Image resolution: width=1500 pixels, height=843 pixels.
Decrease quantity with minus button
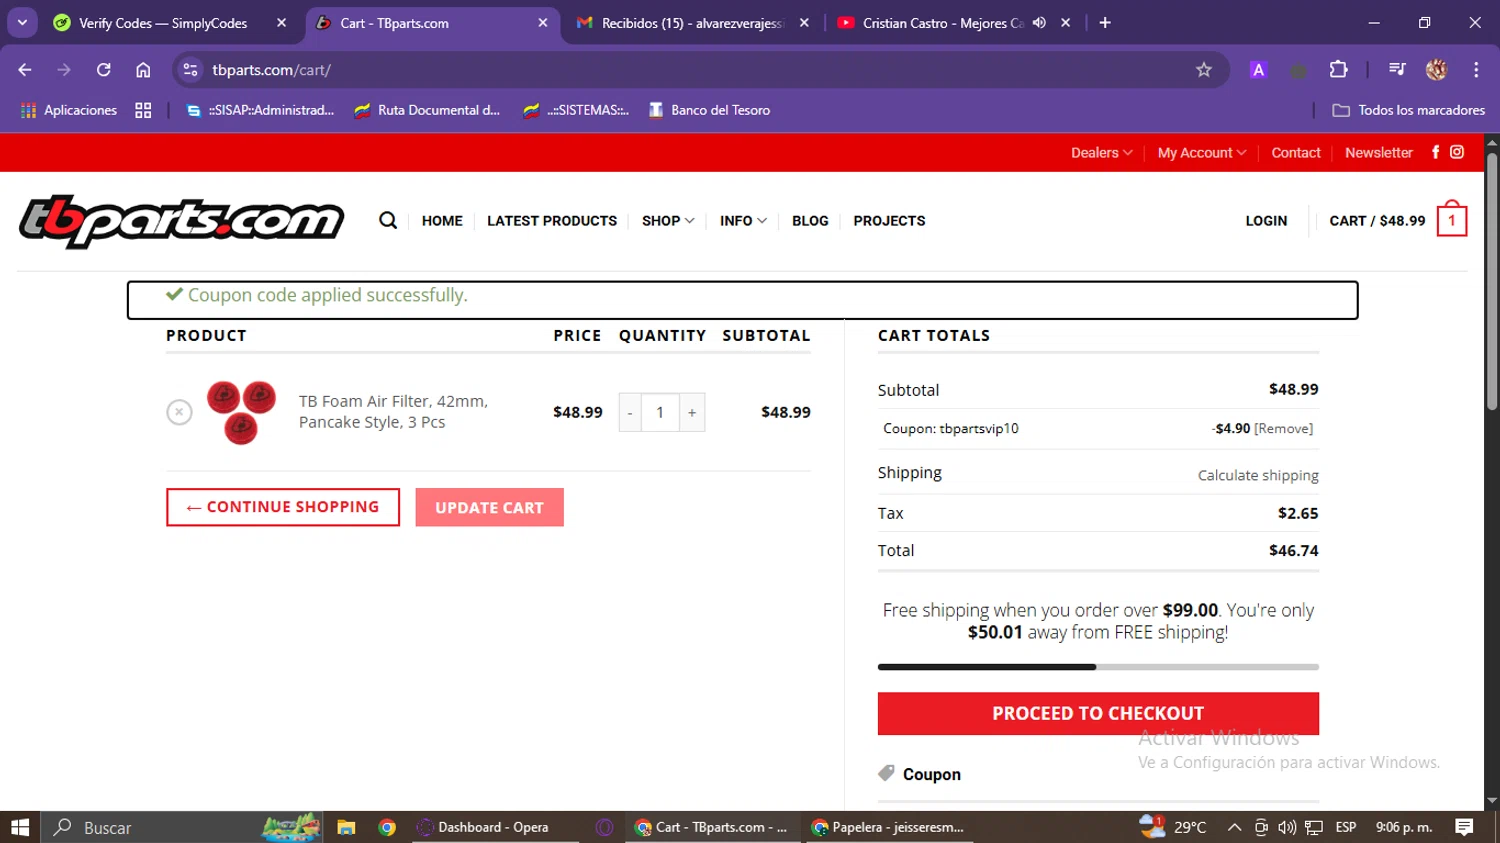pyautogui.click(x=630, y=412)
